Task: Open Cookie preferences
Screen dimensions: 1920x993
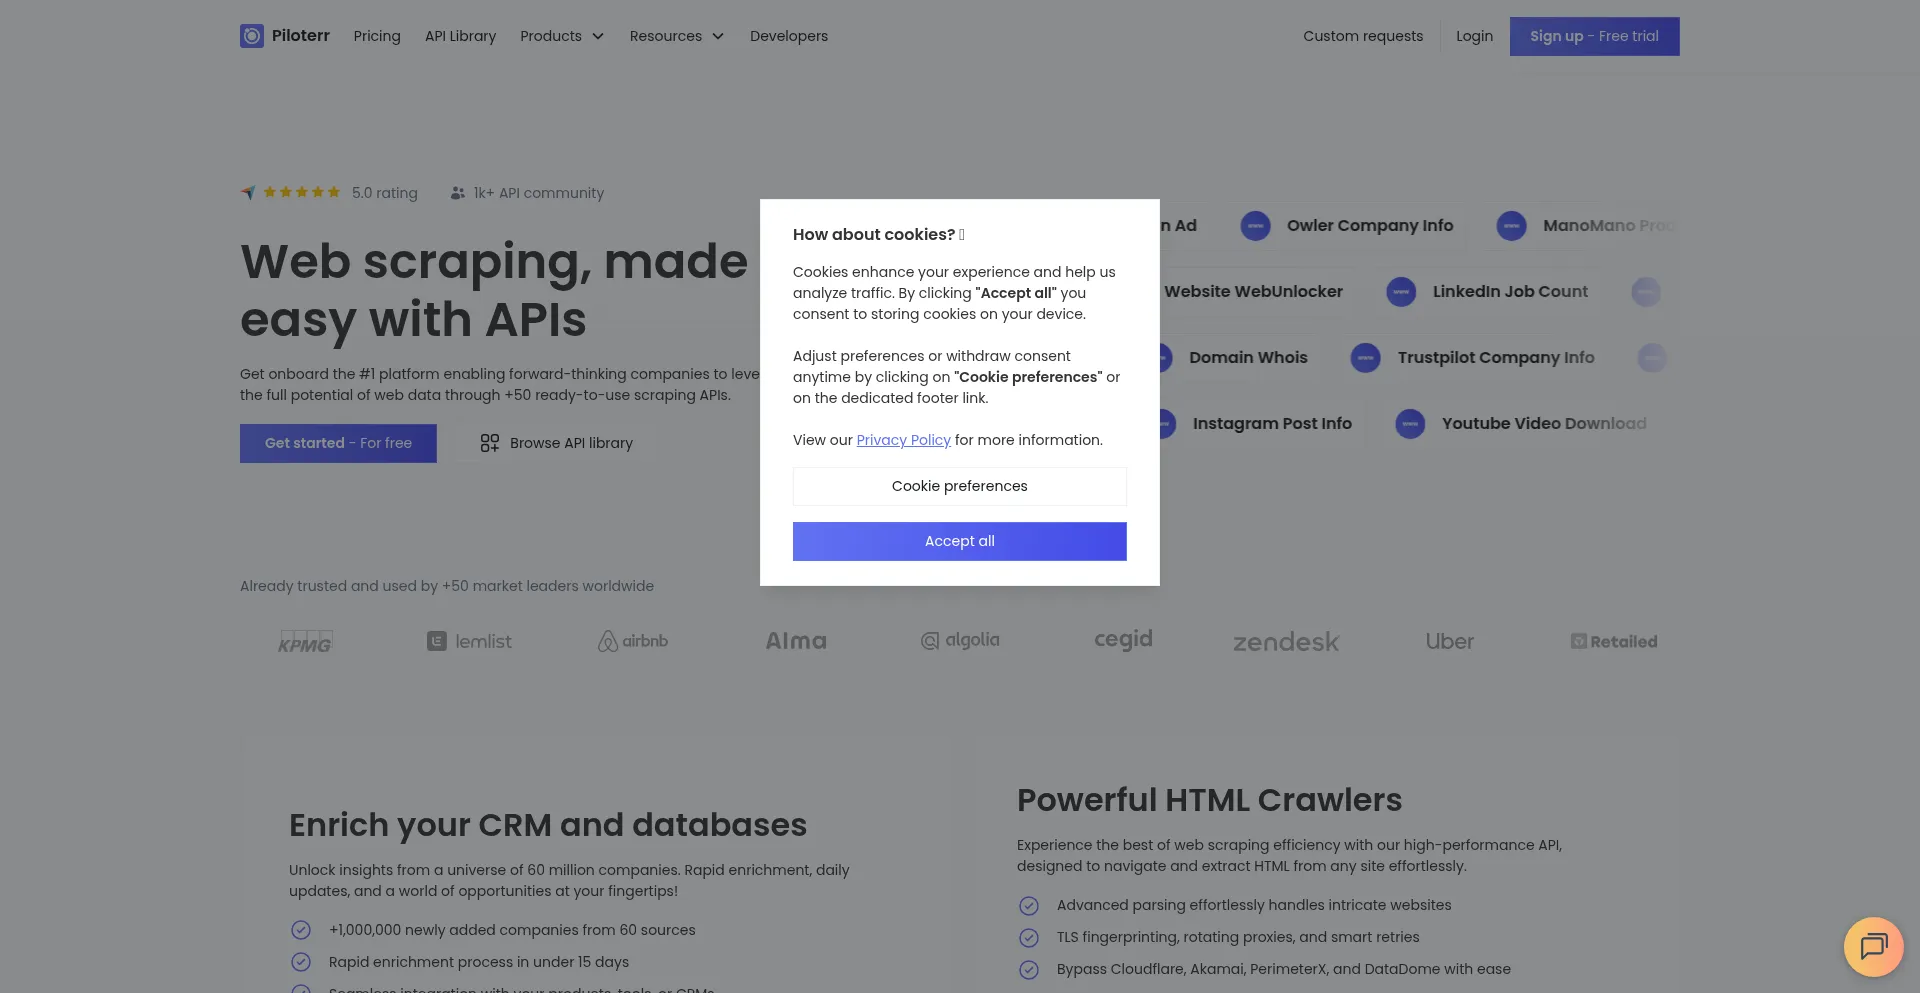Action: point(959,486)
